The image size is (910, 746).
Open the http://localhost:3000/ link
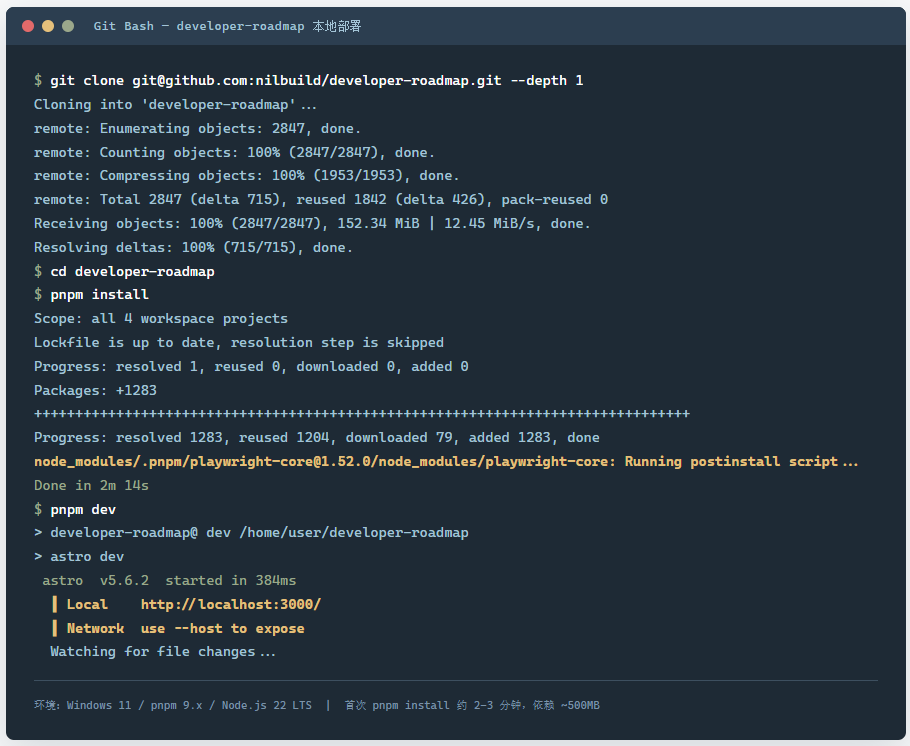[x=231, y=604]
